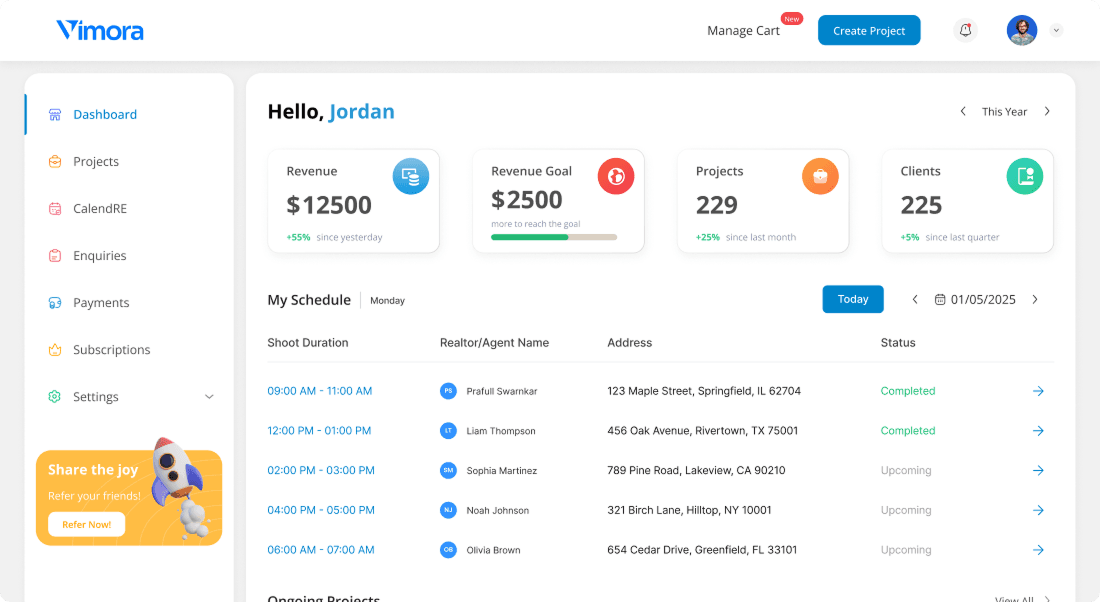Viewport: 1100px width, 602px height.
Task: Click the revenue goal progress bar
Action: click(554, 237)
